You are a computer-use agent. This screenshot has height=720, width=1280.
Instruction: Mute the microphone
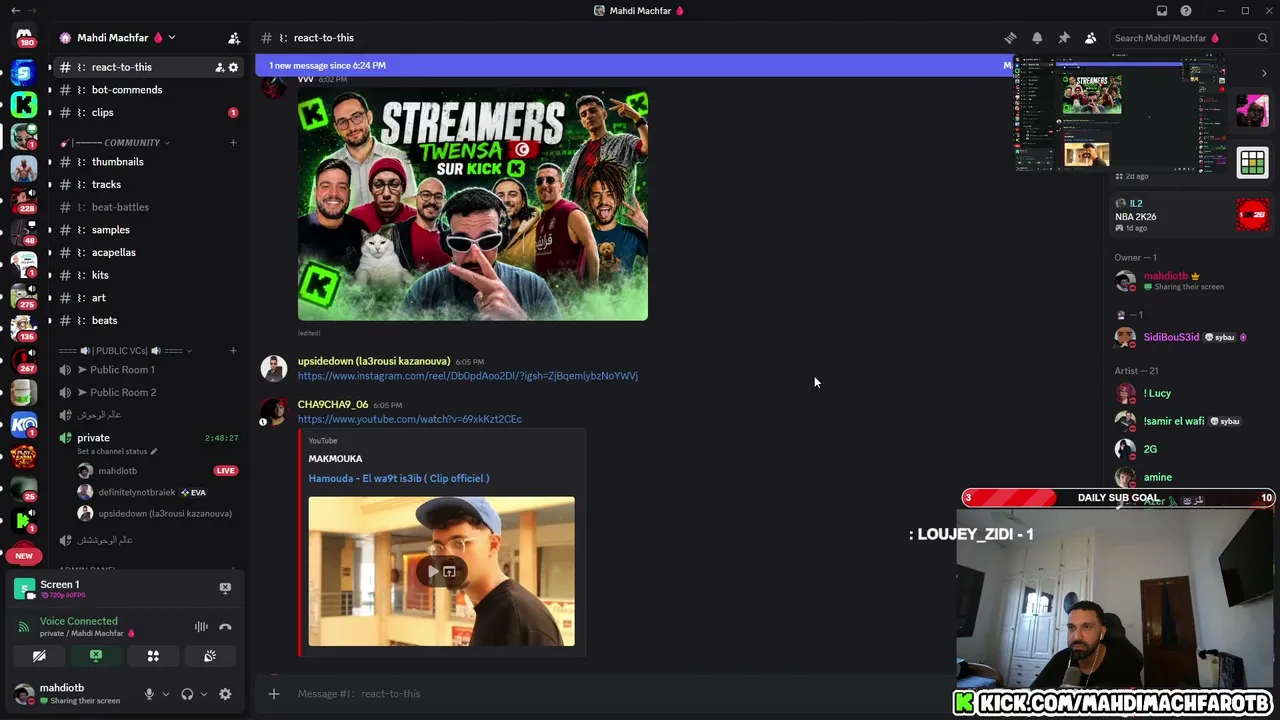tap(149, 694)
